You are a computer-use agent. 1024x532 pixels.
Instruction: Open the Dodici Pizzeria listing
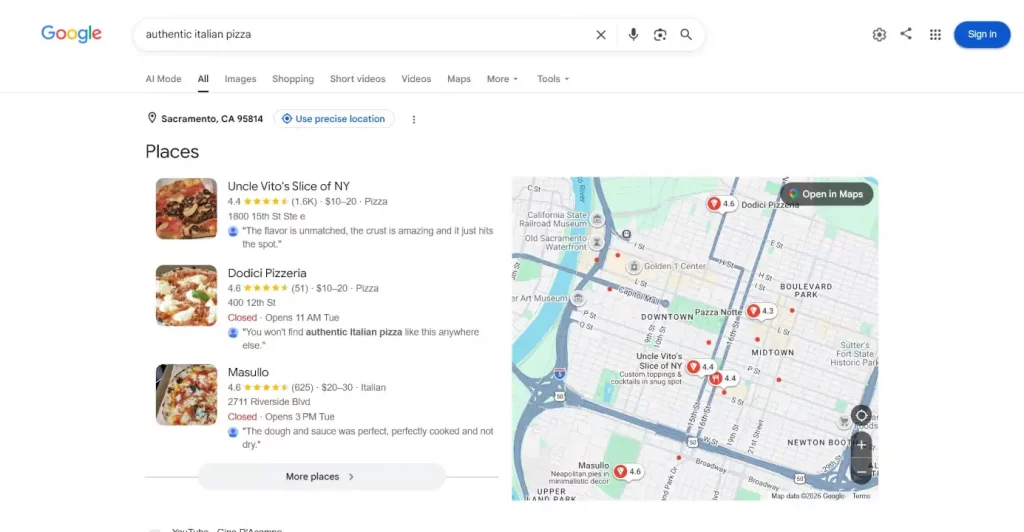tap(267, 273)
